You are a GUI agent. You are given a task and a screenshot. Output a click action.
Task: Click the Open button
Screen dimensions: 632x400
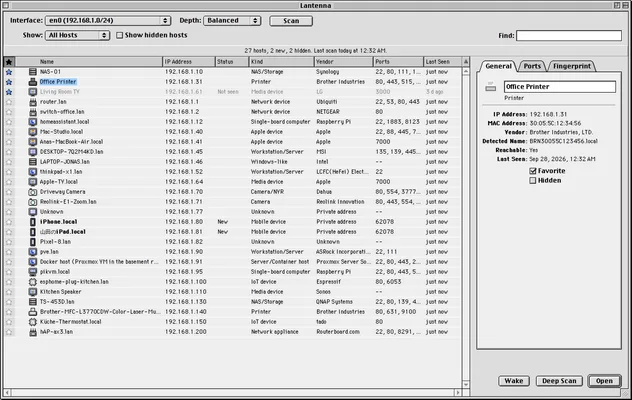604,381
